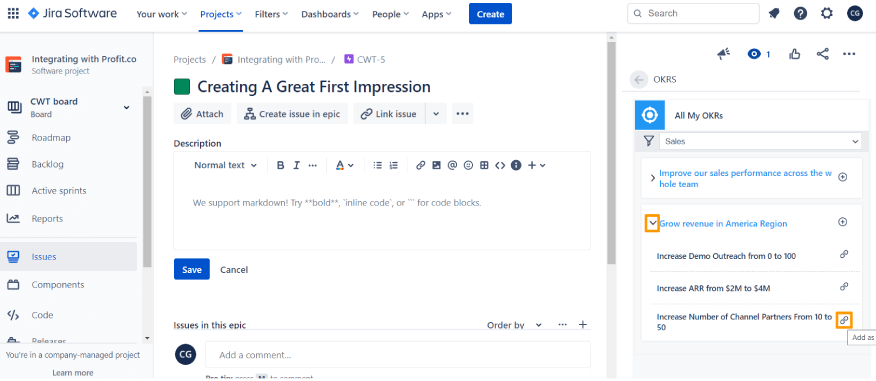Go back with the OKRS arrow icon

tap(639, 80)
